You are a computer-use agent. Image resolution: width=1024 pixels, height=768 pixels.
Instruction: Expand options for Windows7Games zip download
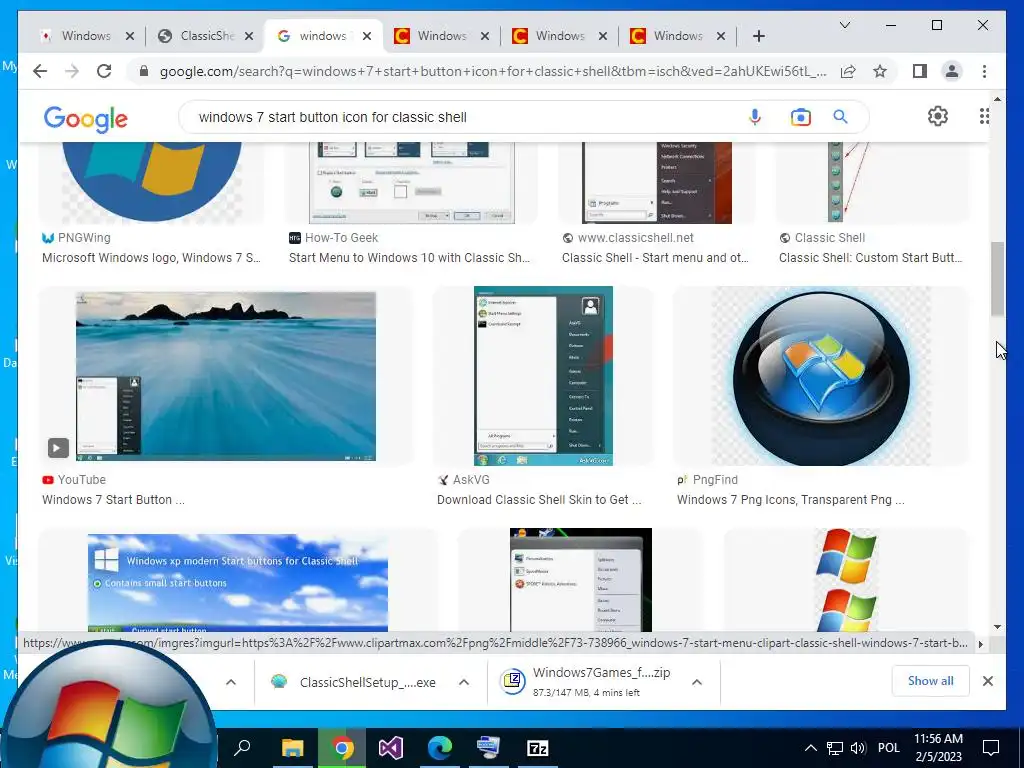[x=697, y=682]
